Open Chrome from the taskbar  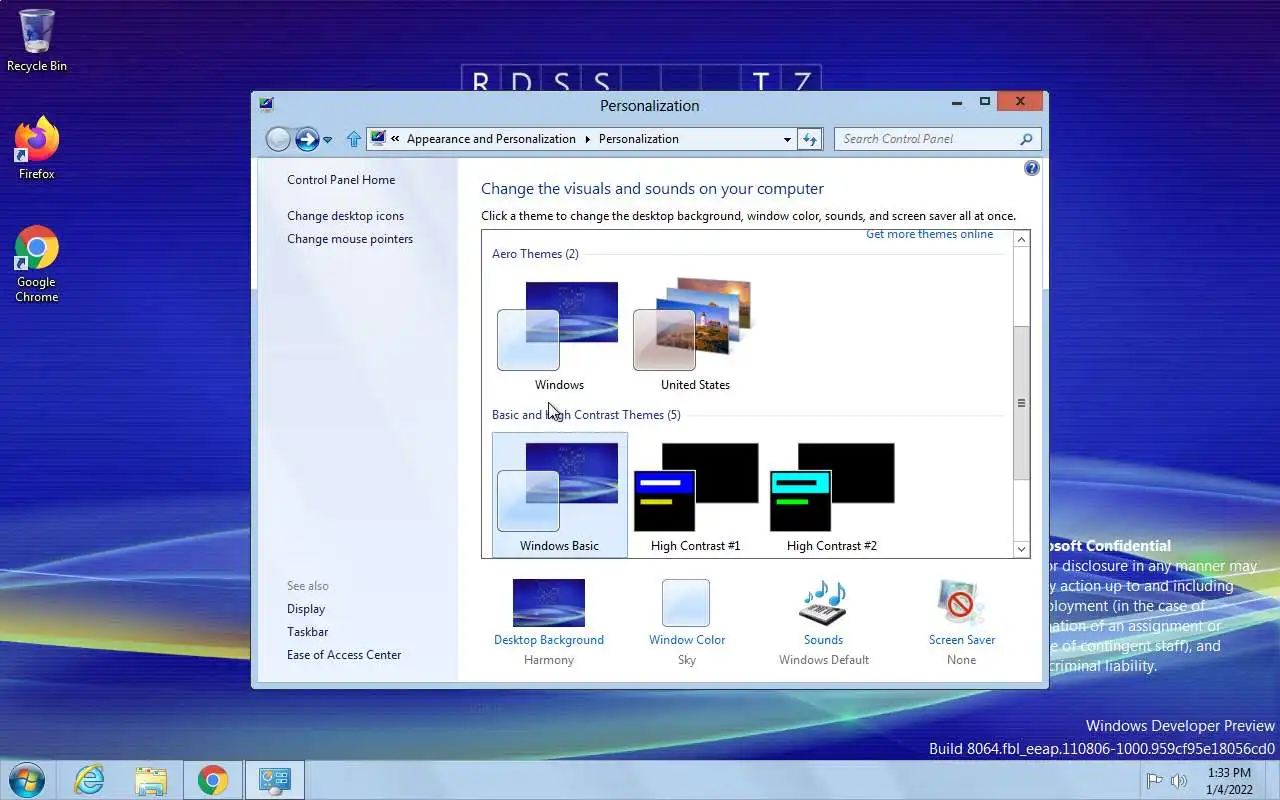(x=212, y=780)
